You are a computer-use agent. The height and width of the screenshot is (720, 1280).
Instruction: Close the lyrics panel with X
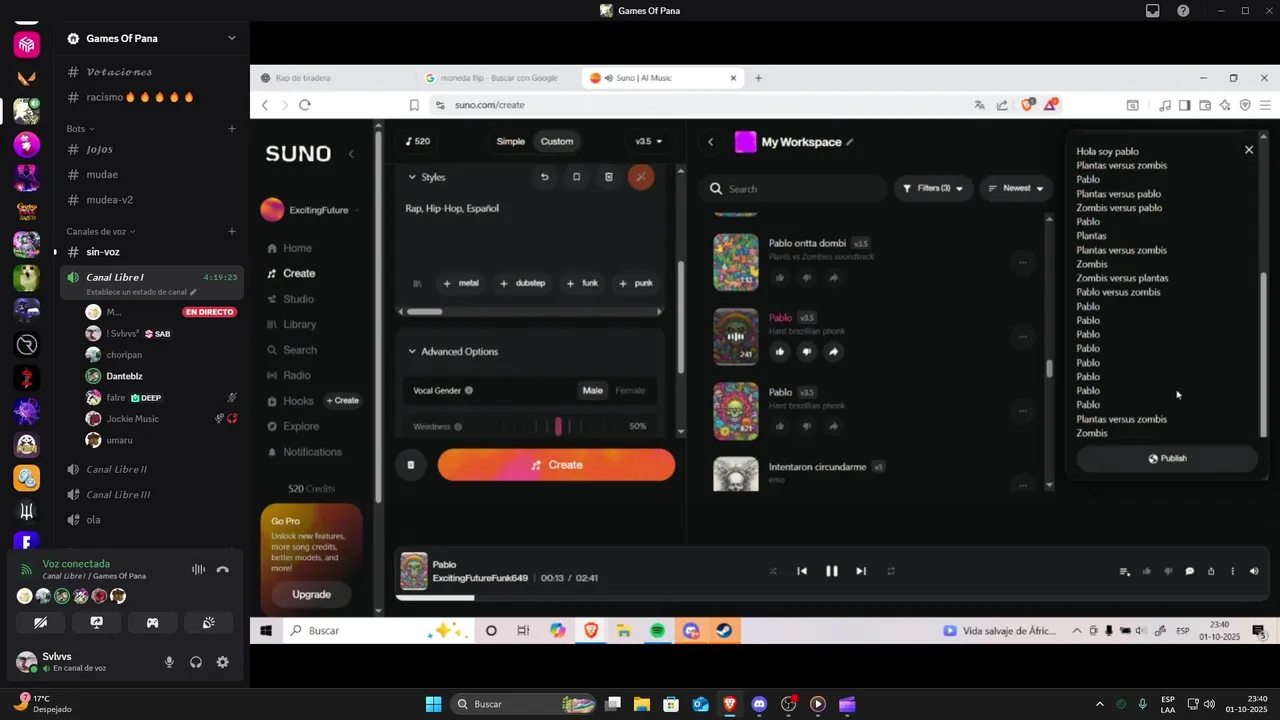coord(1248,150)
